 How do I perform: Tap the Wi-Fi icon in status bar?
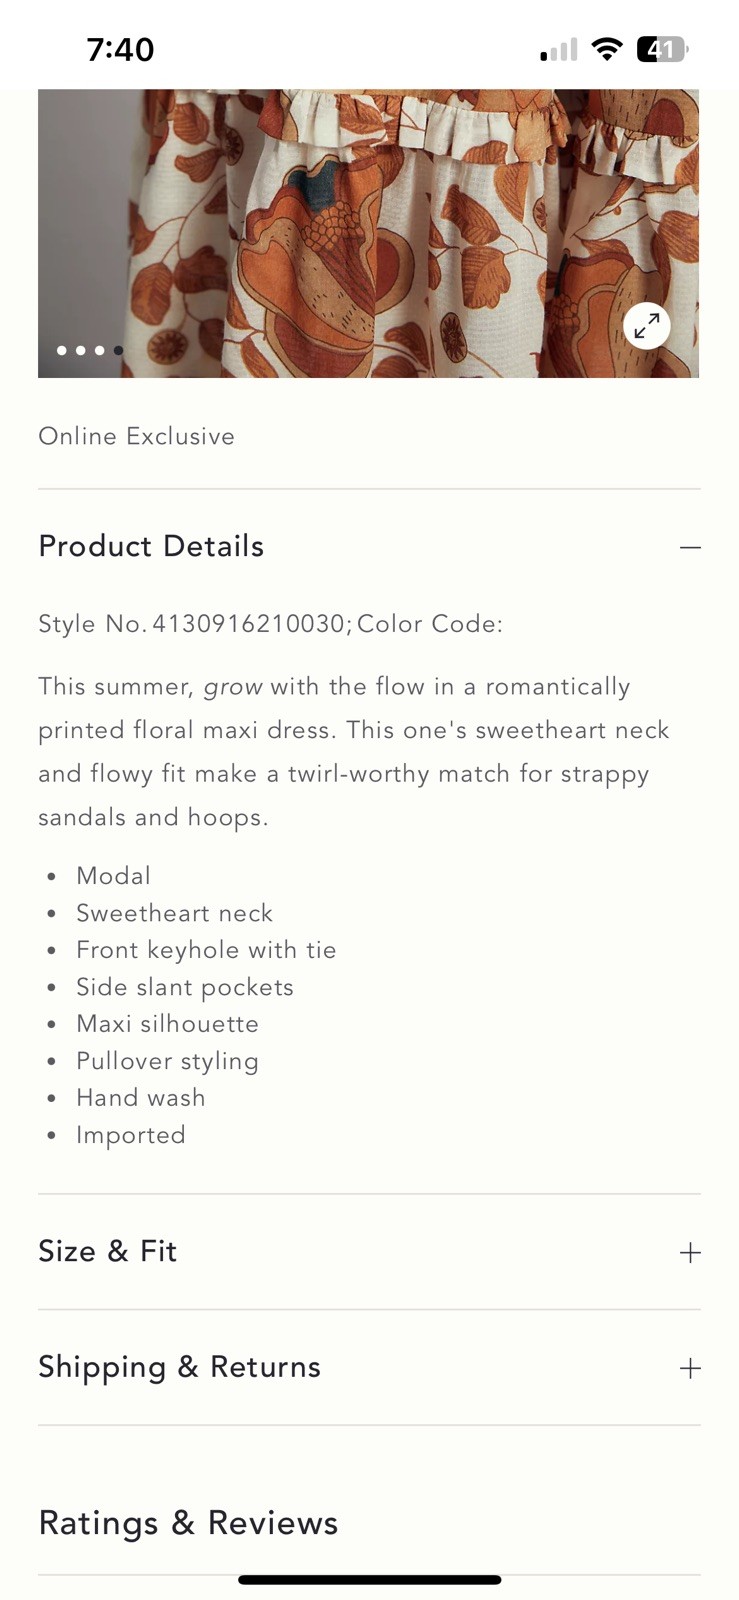(x=606, y=49)
